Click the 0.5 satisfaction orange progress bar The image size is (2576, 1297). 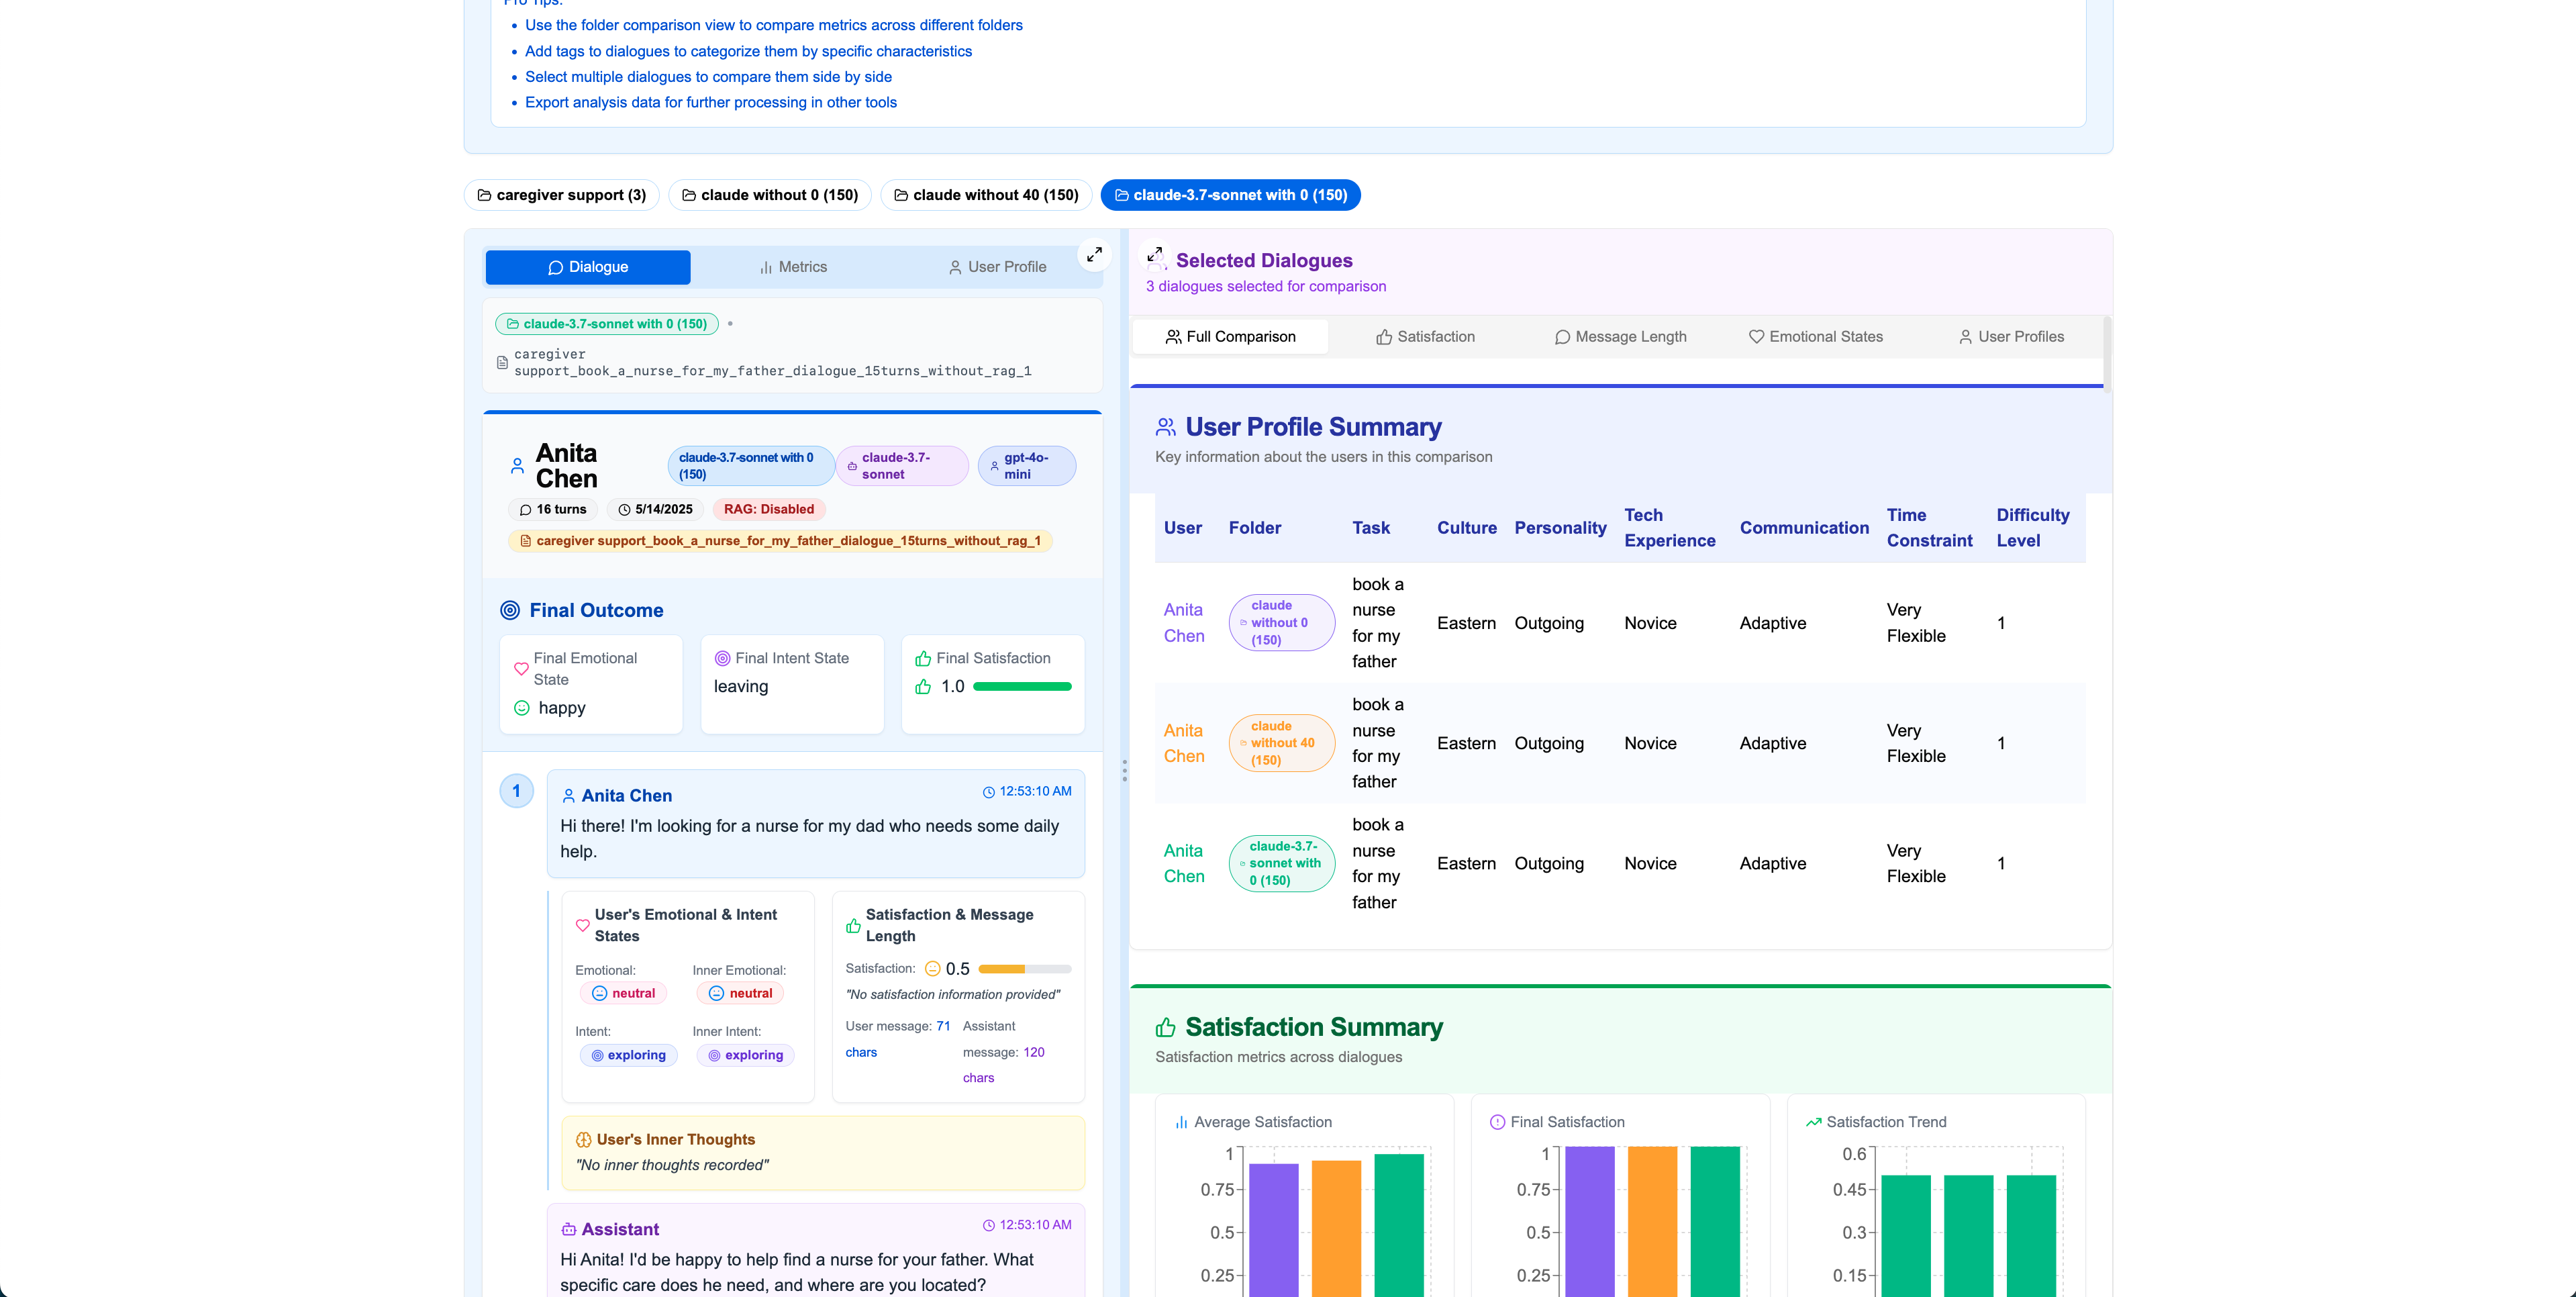(1025, 969)
